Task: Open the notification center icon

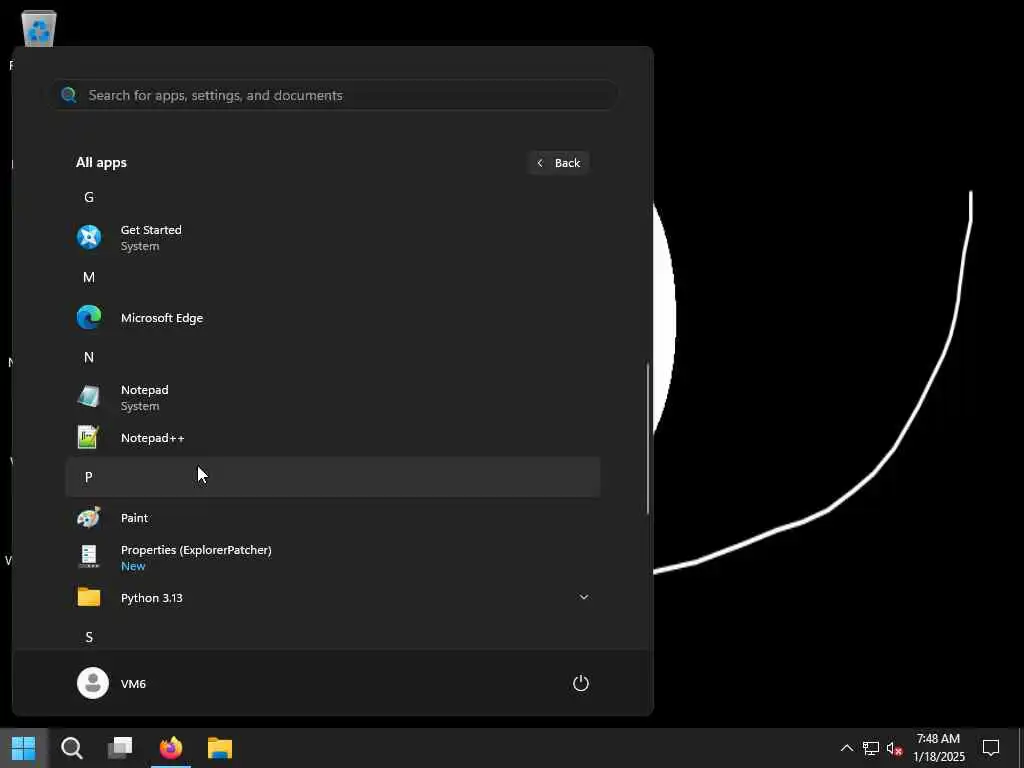Action: pos(991,748)
